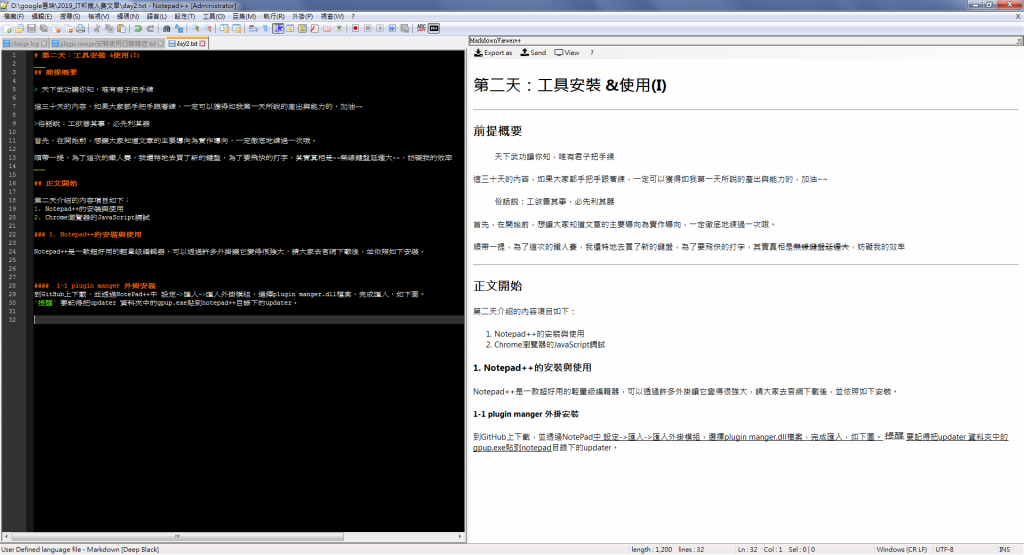
Task: Open the 檢視(V) menu
Action: pyautogui.click(x=99, y=16)
